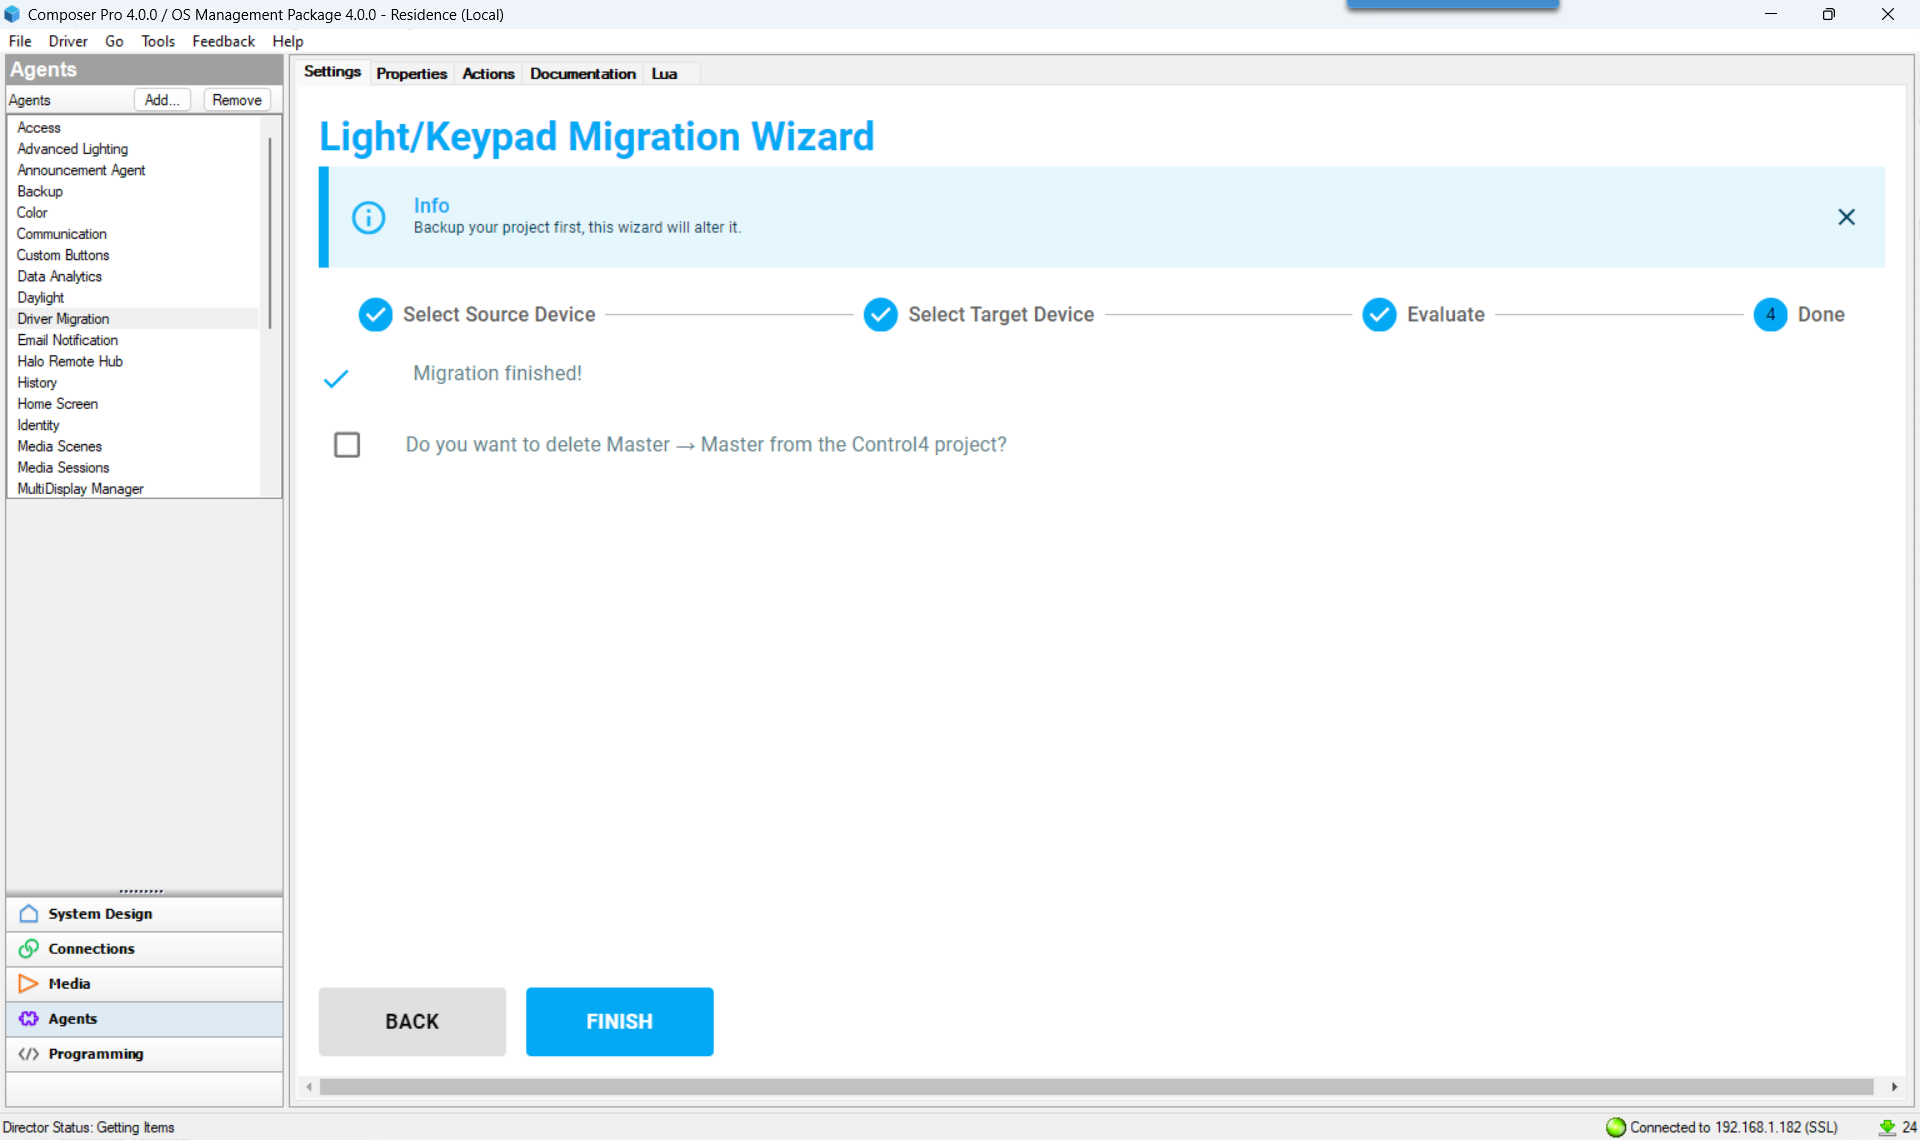This screenshot has width=1920, height=1140.
Task: Open System Design house icon
Action: pos(29,913)
